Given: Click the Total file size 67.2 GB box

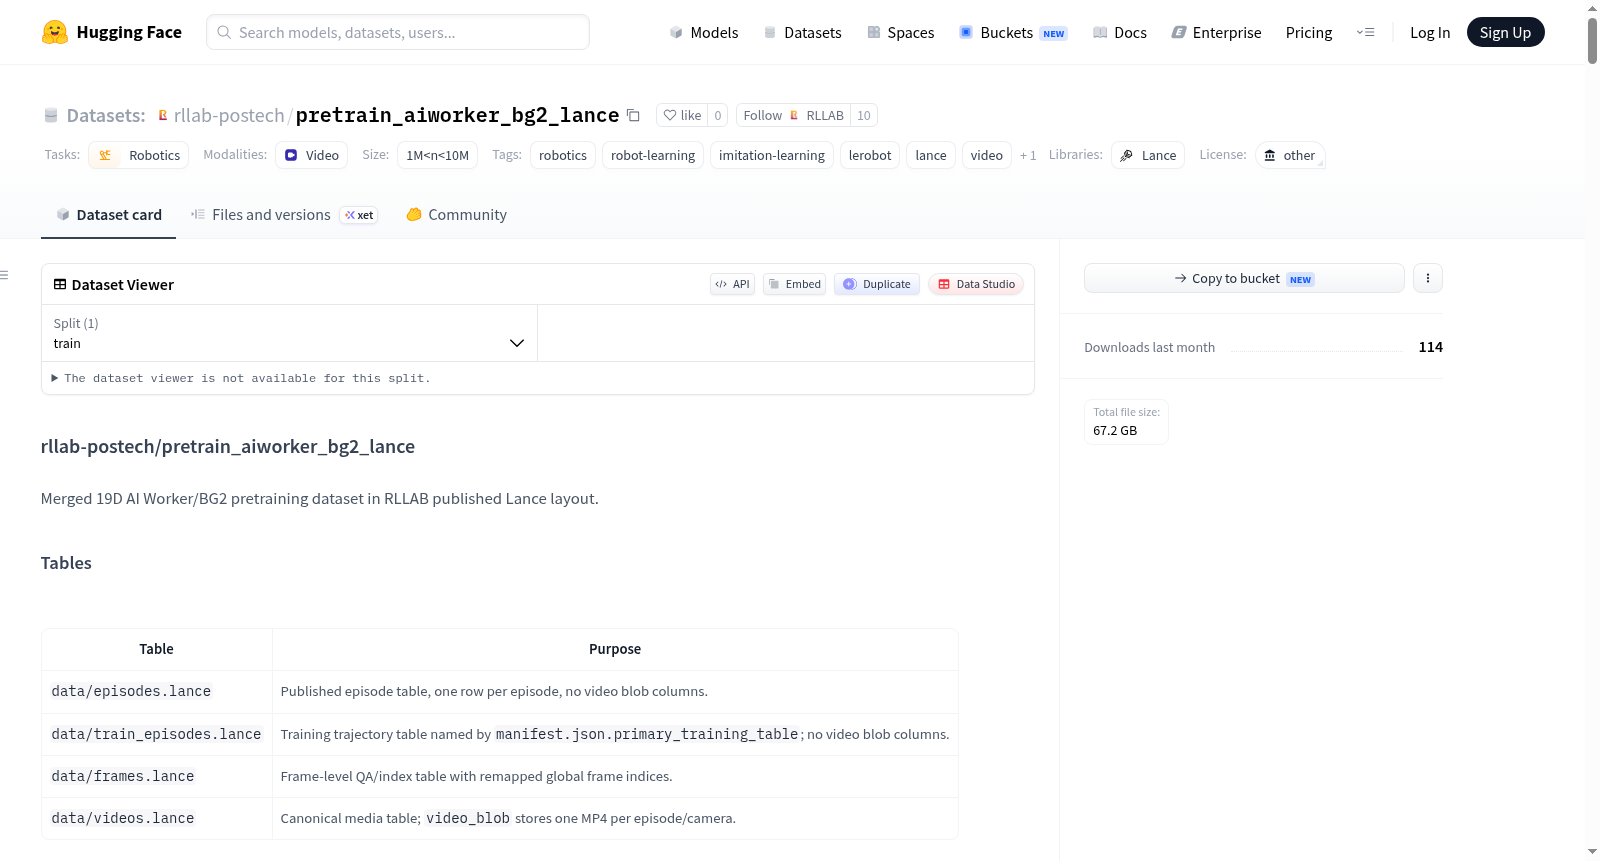Looking at the screenshot, I should (1126, 421).
